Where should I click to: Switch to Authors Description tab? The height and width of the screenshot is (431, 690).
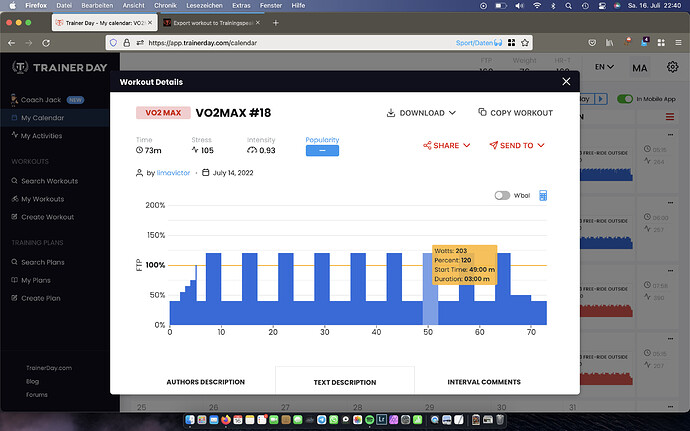pyautogui.click(x=206, y=382)
